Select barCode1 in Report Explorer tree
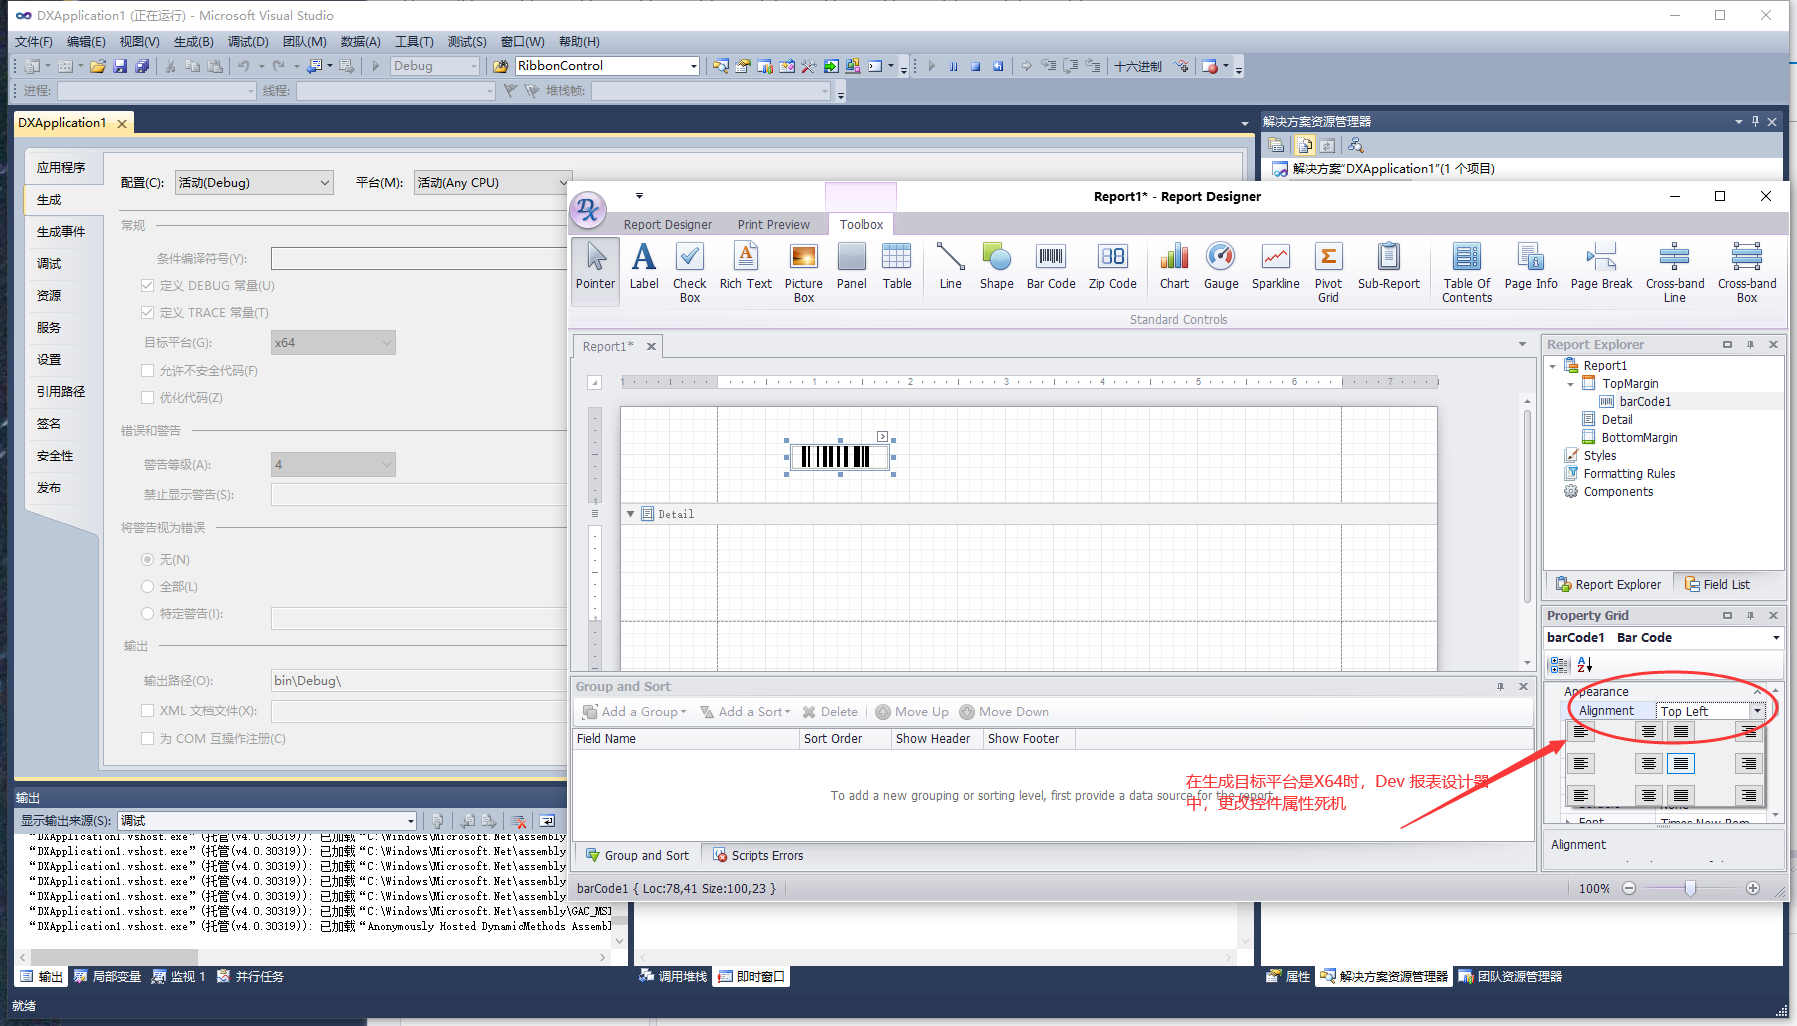 click(1645, 402)
